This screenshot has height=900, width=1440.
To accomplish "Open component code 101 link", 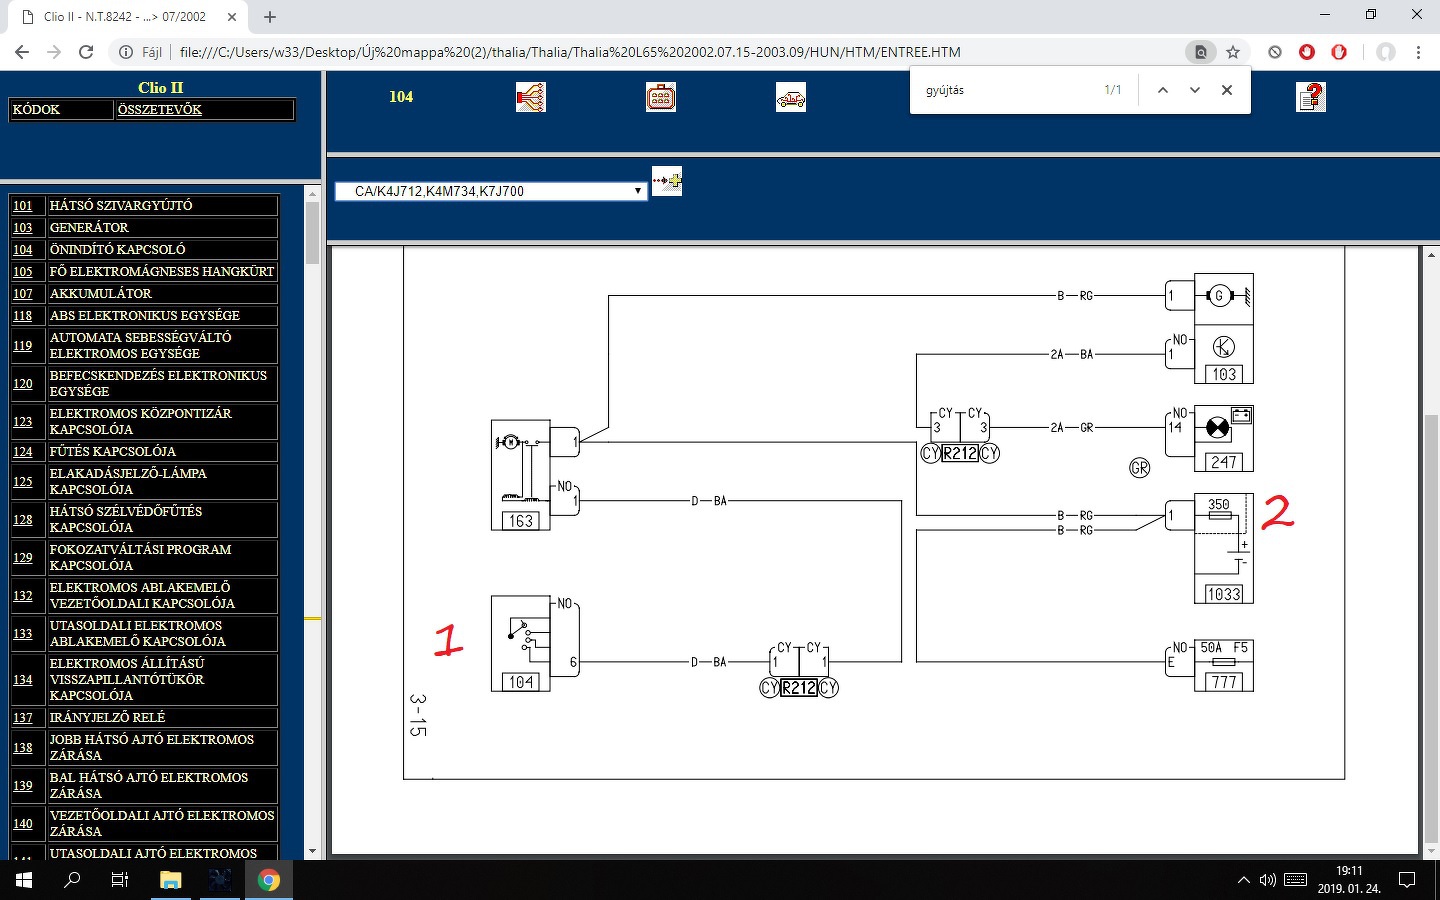I will (x=23, y=206).
